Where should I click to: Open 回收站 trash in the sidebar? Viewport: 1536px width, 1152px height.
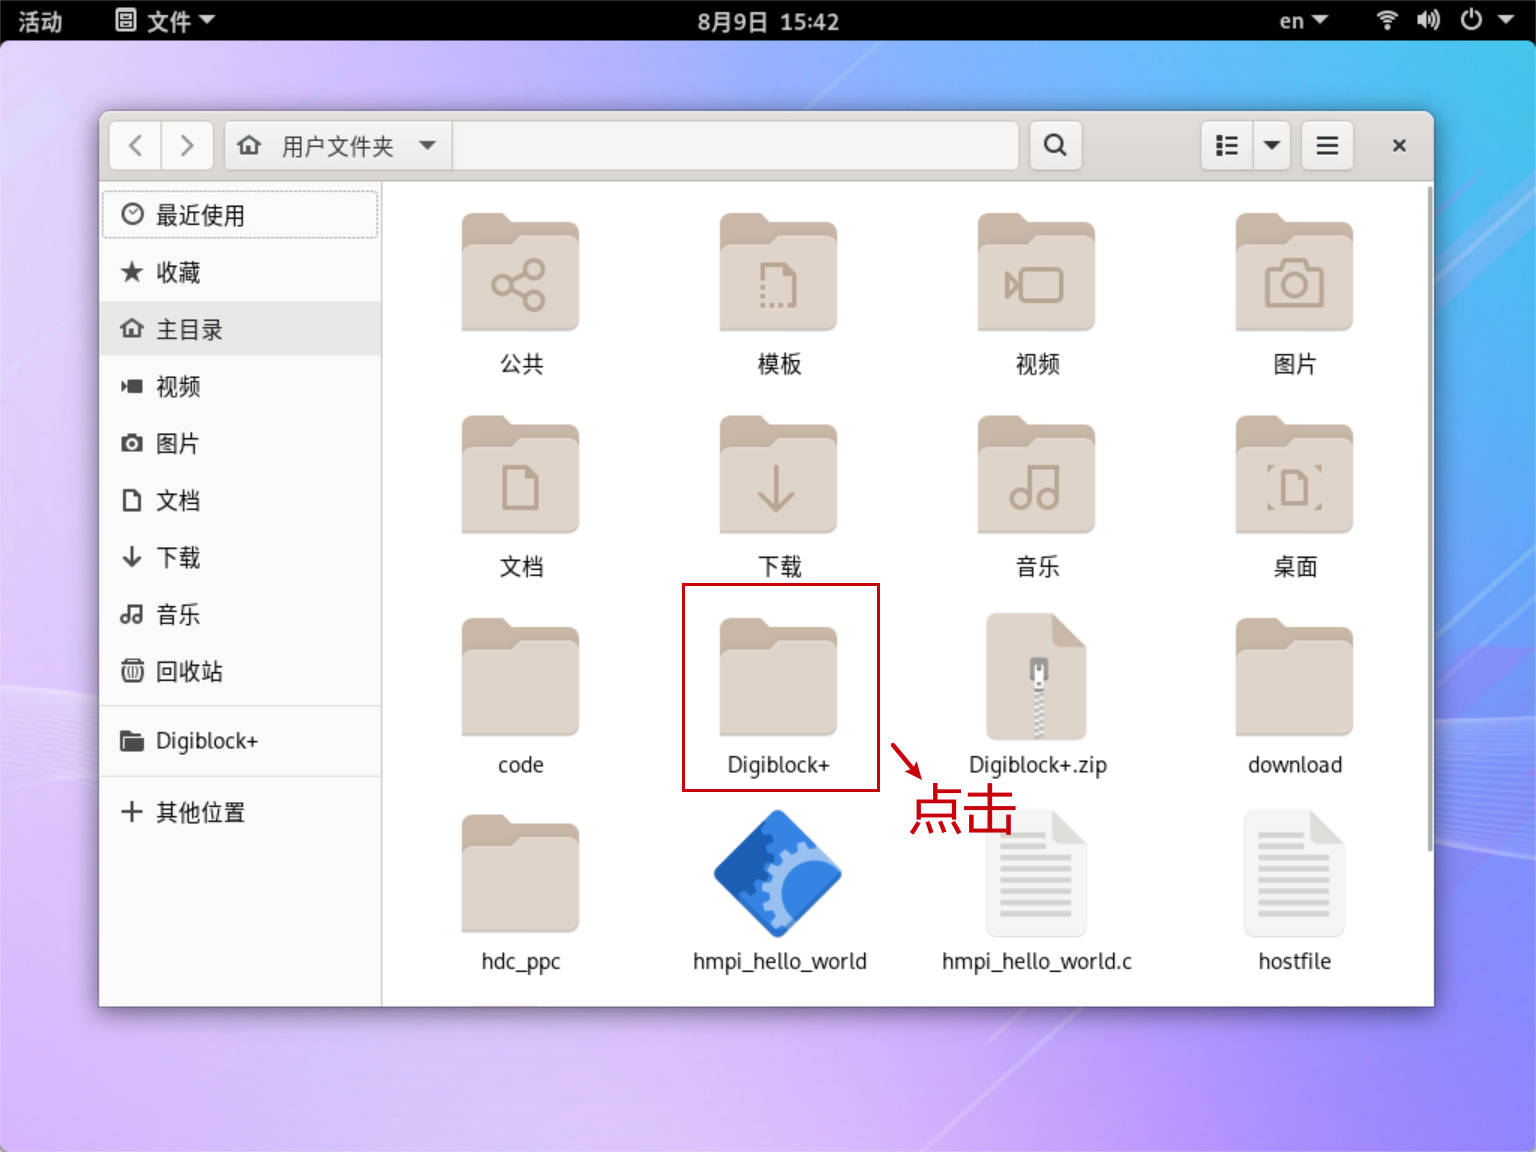240,671
